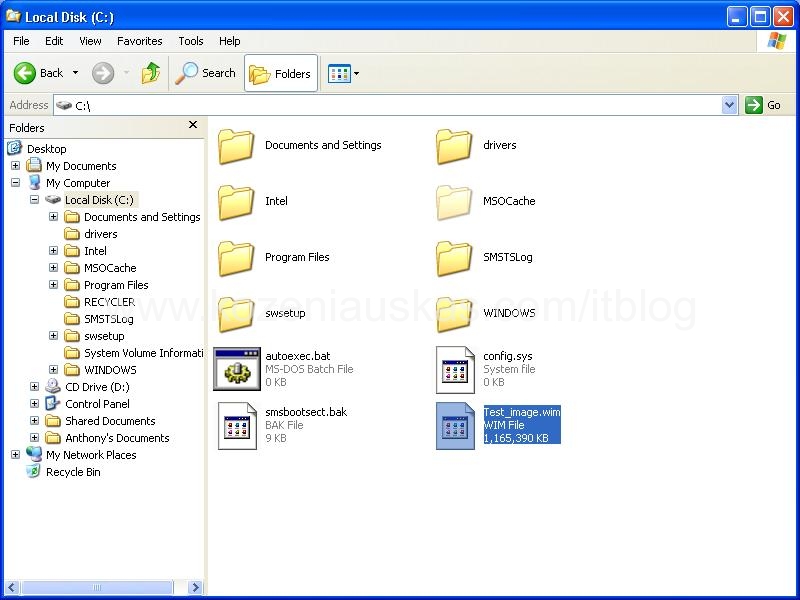Expand CD Drive (D:) tree node
The image size is (800, 600).
[x=34, y=386]
